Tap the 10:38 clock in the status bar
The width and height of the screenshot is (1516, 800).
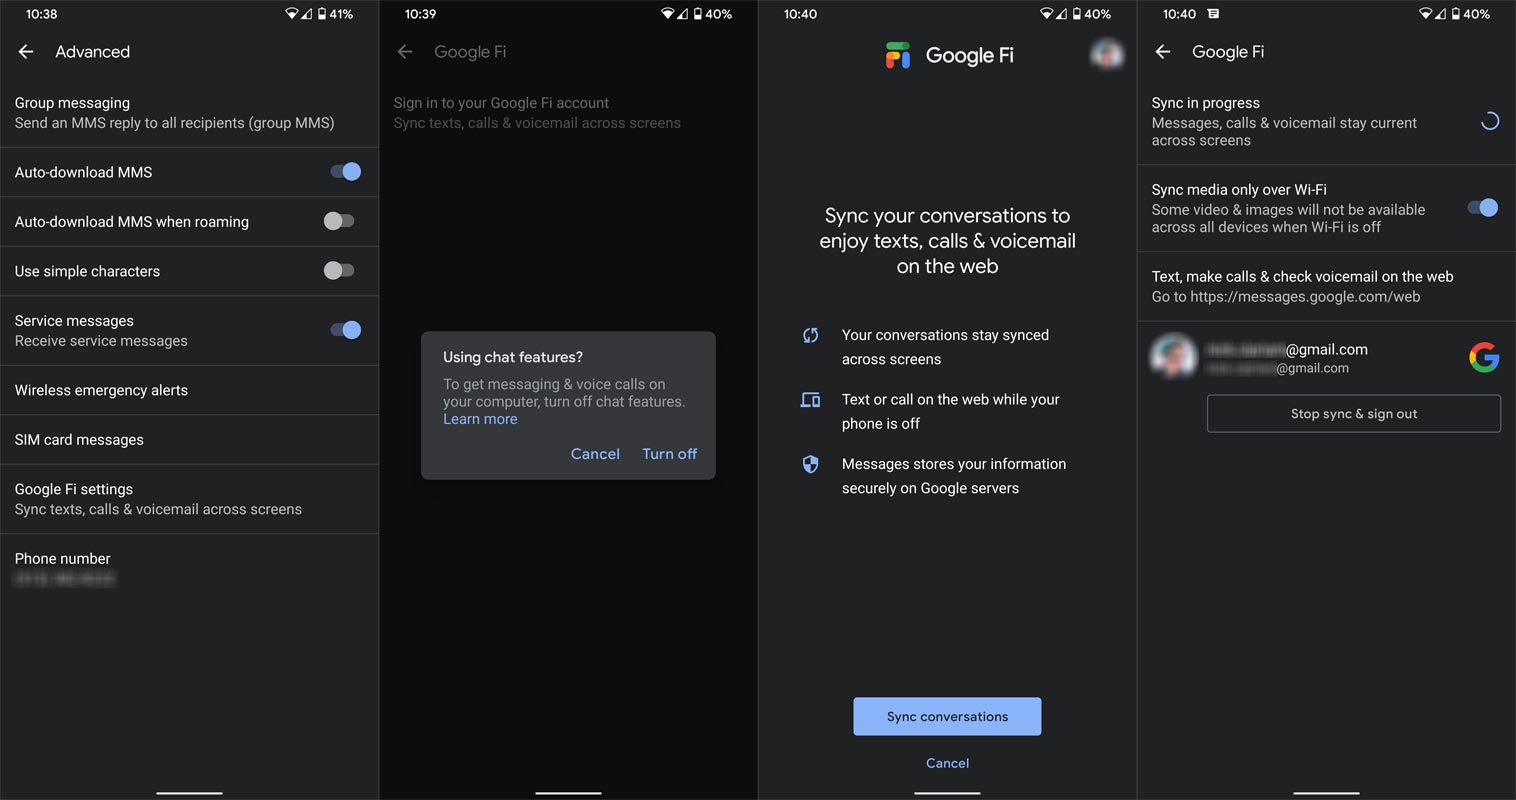click(x=41, y=14)
